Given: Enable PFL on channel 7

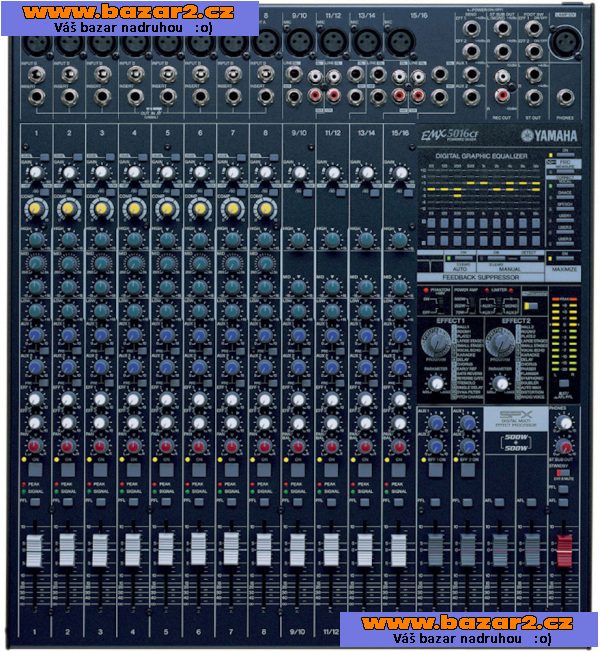Looking at the screenshot, I should [x=231, y=502].
